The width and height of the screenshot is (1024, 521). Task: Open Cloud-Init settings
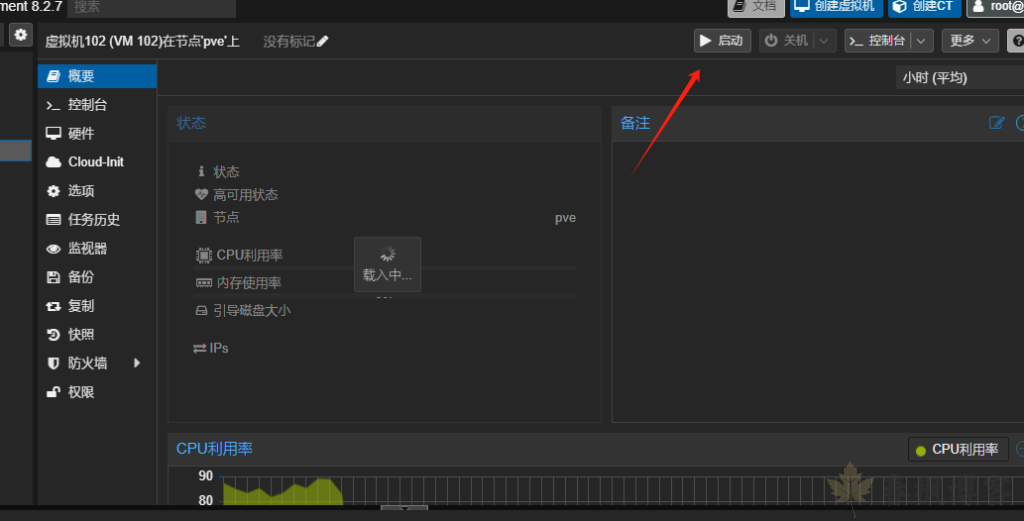97,162
